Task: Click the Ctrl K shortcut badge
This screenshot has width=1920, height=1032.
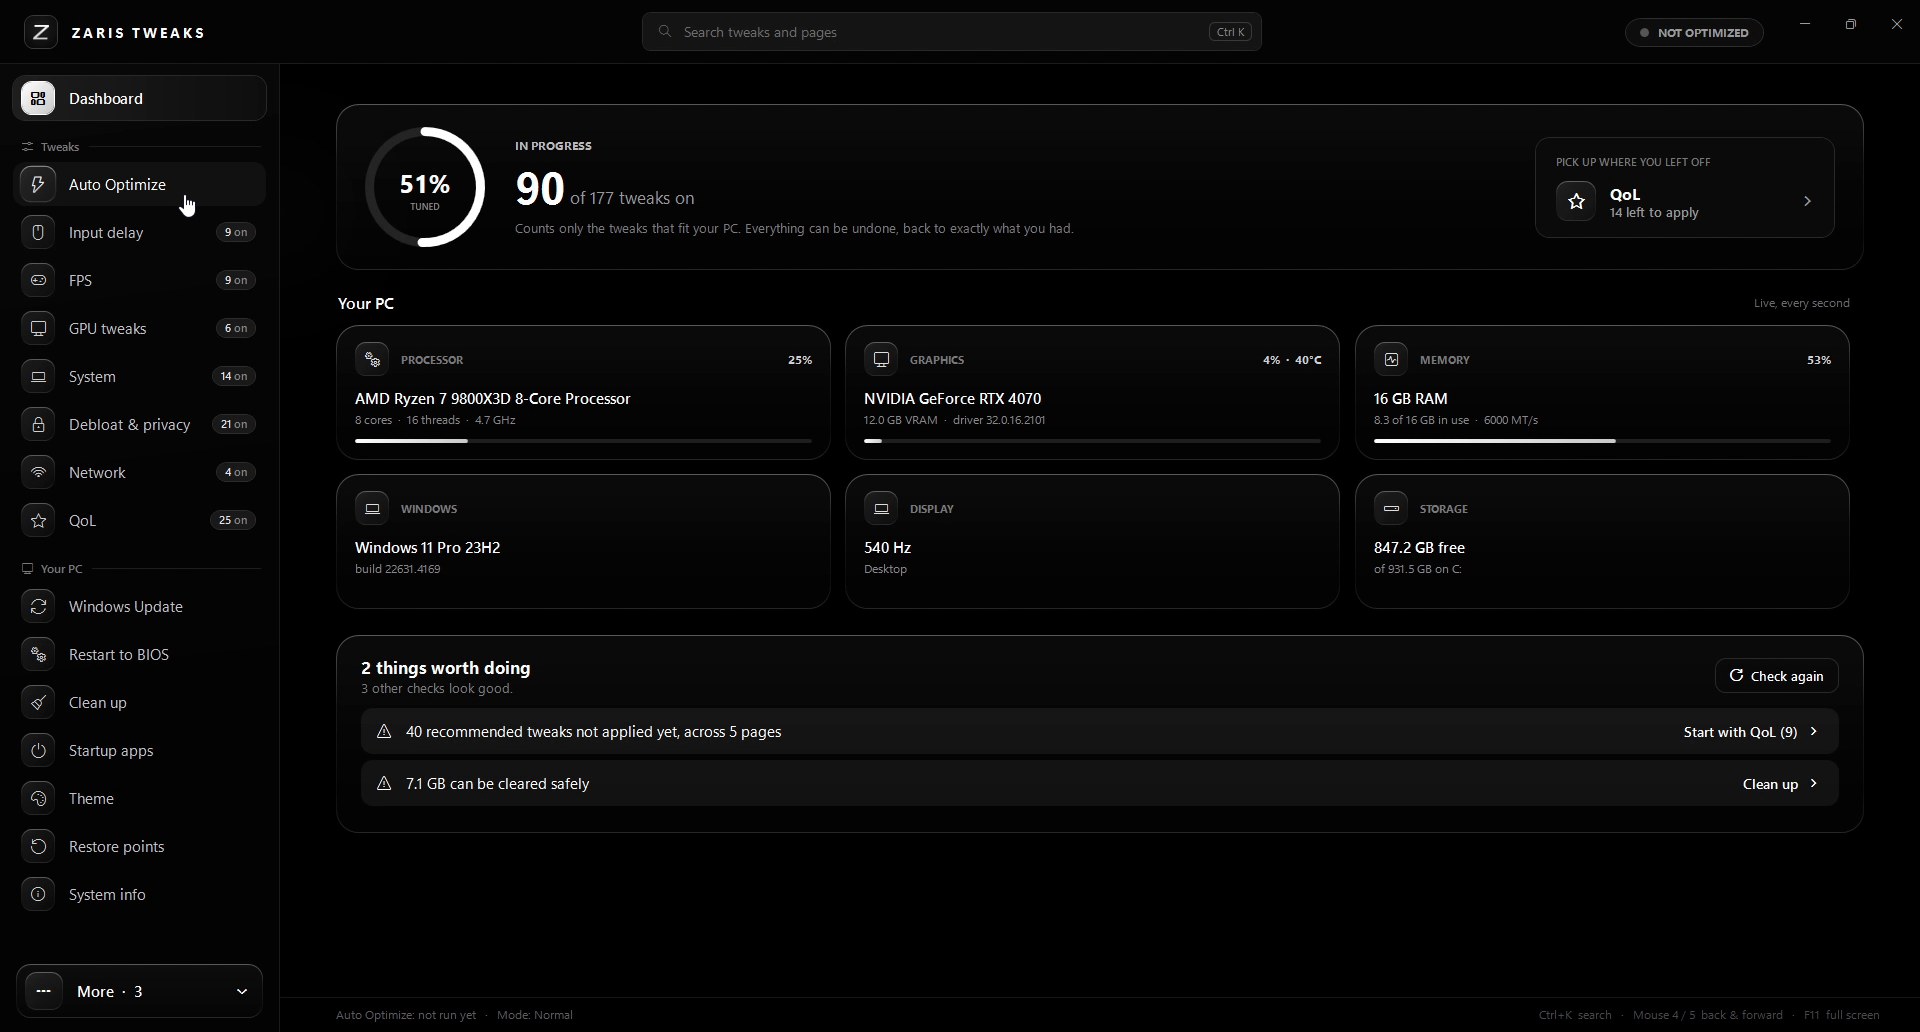Action: tap(1231, 32)
